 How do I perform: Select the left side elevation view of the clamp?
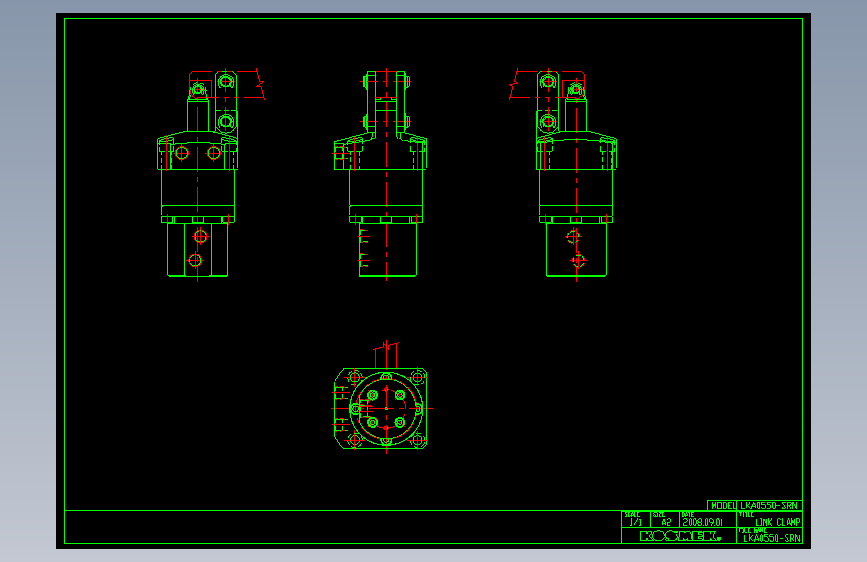(210, 175)
